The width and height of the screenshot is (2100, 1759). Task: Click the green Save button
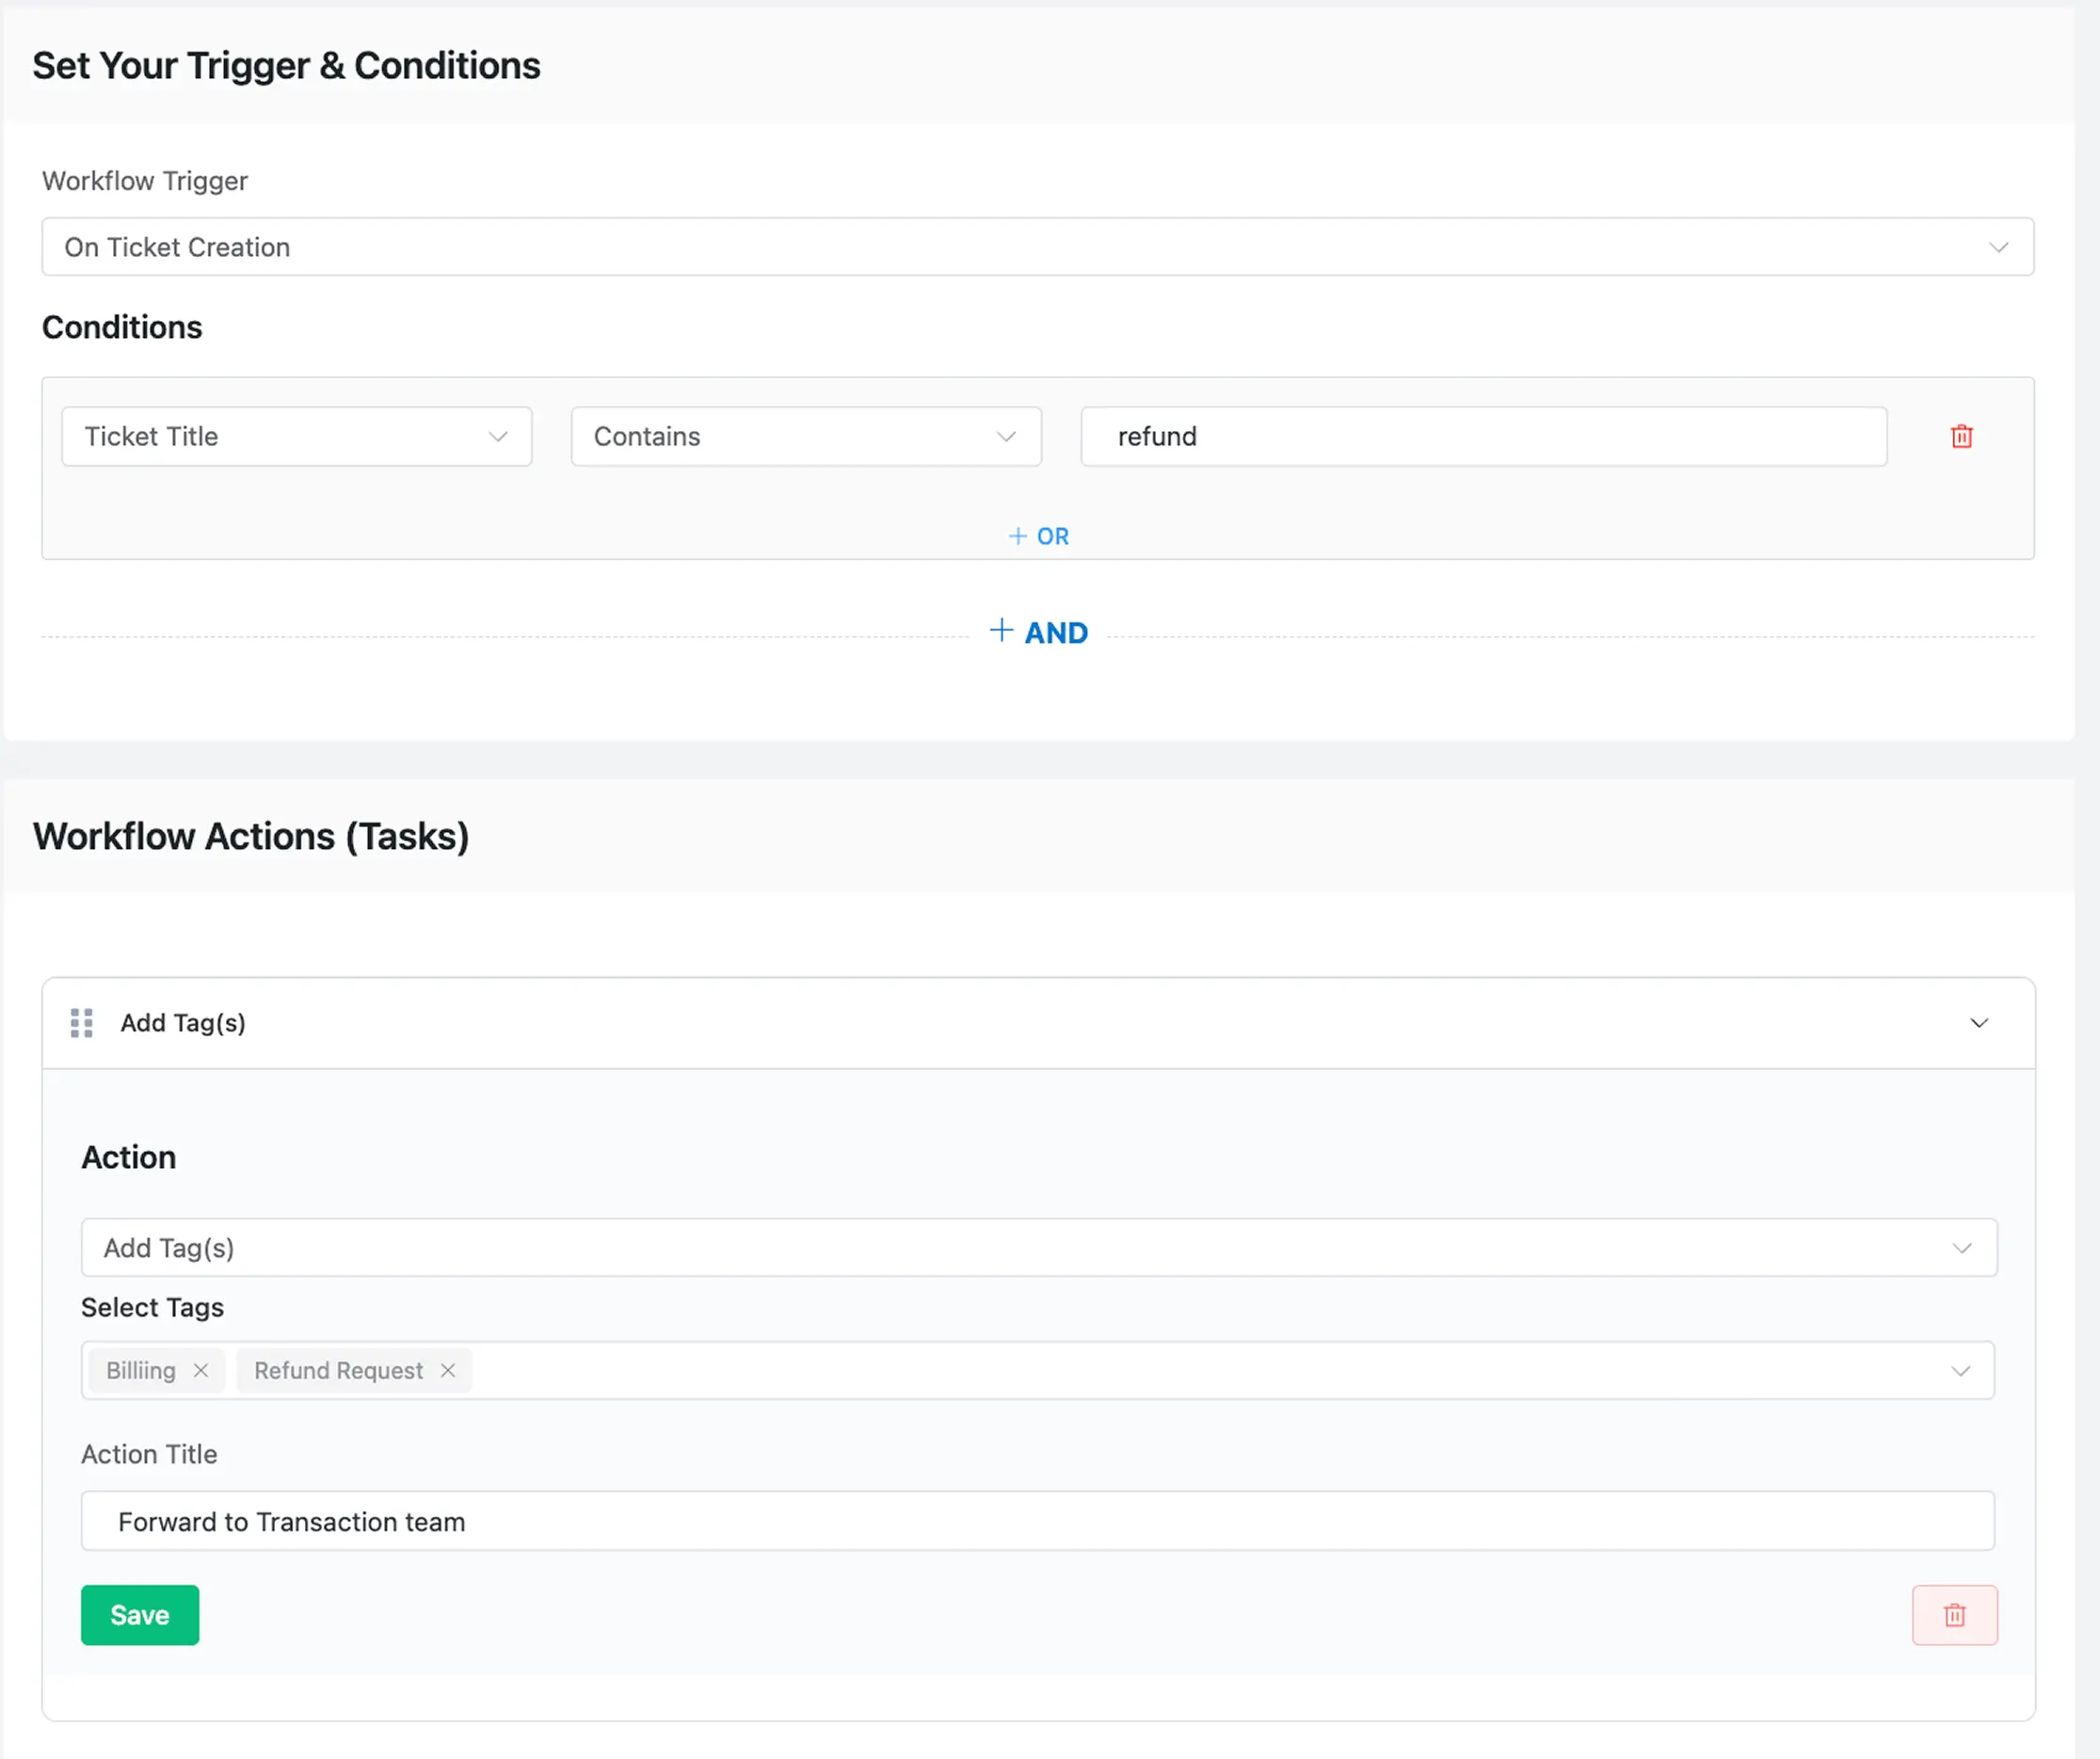tap(140, 1614)
